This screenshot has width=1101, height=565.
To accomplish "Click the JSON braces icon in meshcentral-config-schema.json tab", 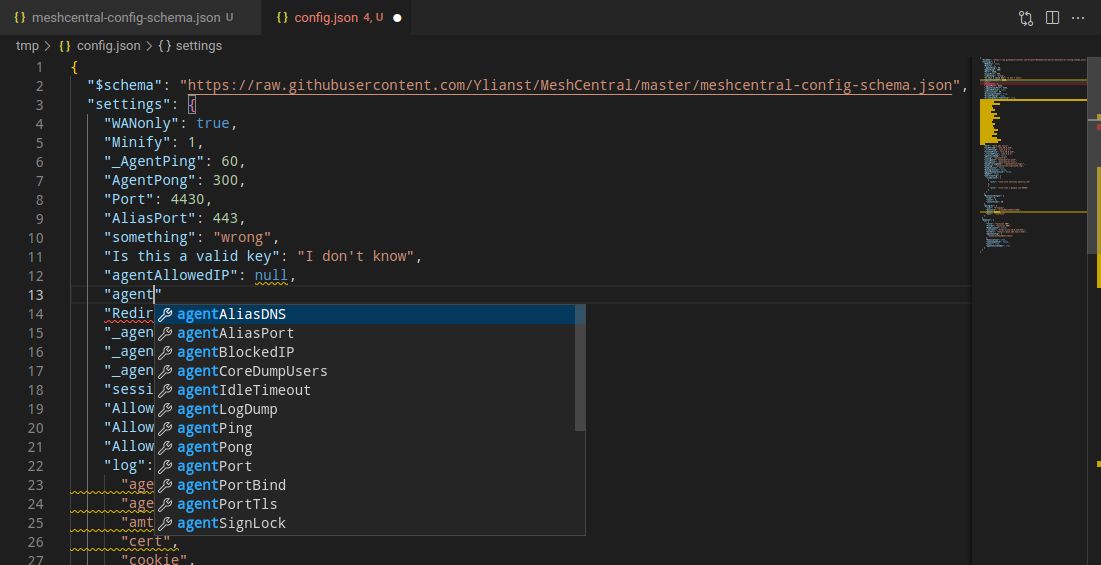I will (20, 18).
